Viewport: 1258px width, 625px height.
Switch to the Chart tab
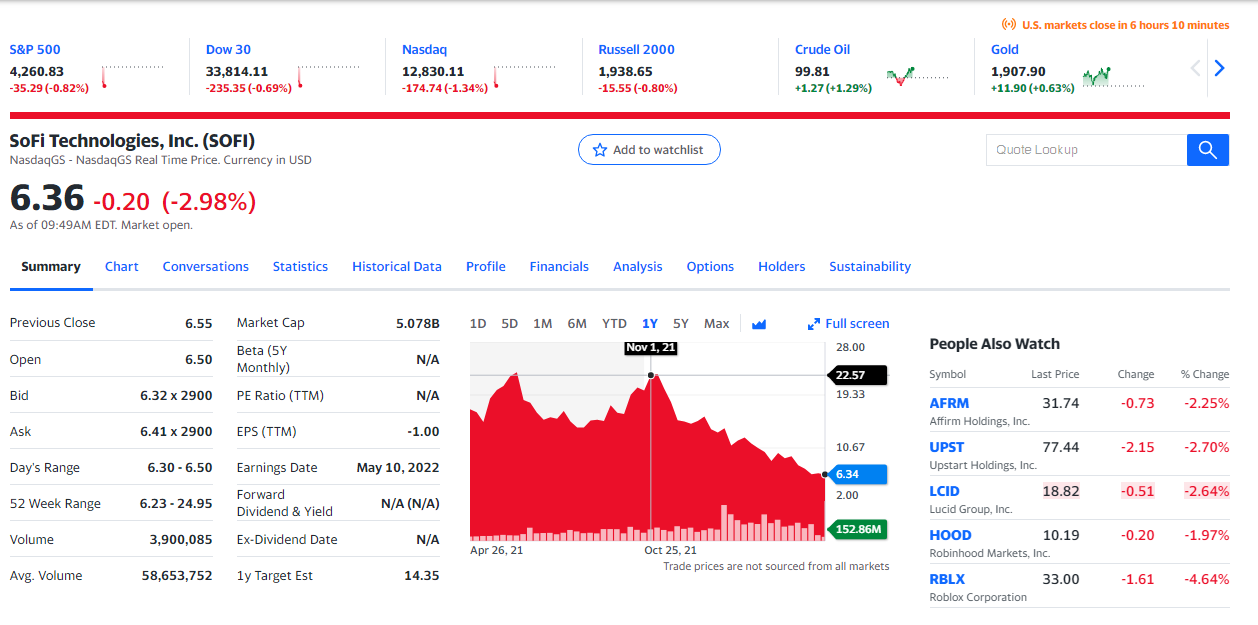pyautogui.click(x=122, y=267)
